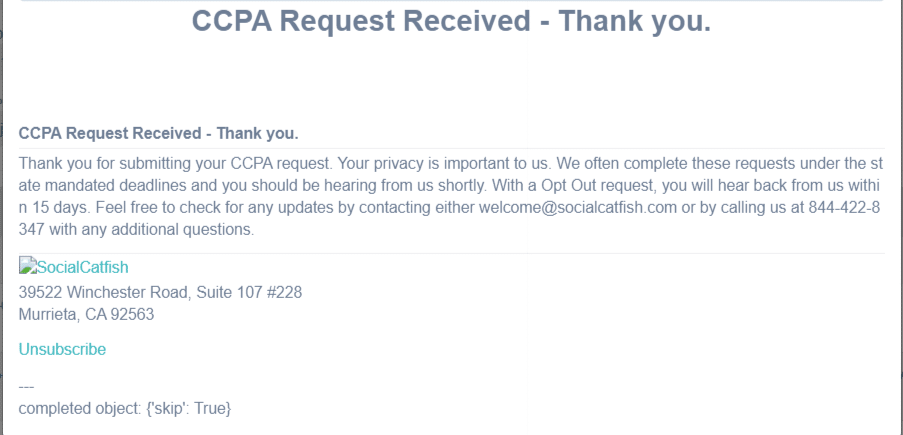Open the SocialCatfish link text
Viewport: 903px width, 435px height.
click(x=82, y=267)
